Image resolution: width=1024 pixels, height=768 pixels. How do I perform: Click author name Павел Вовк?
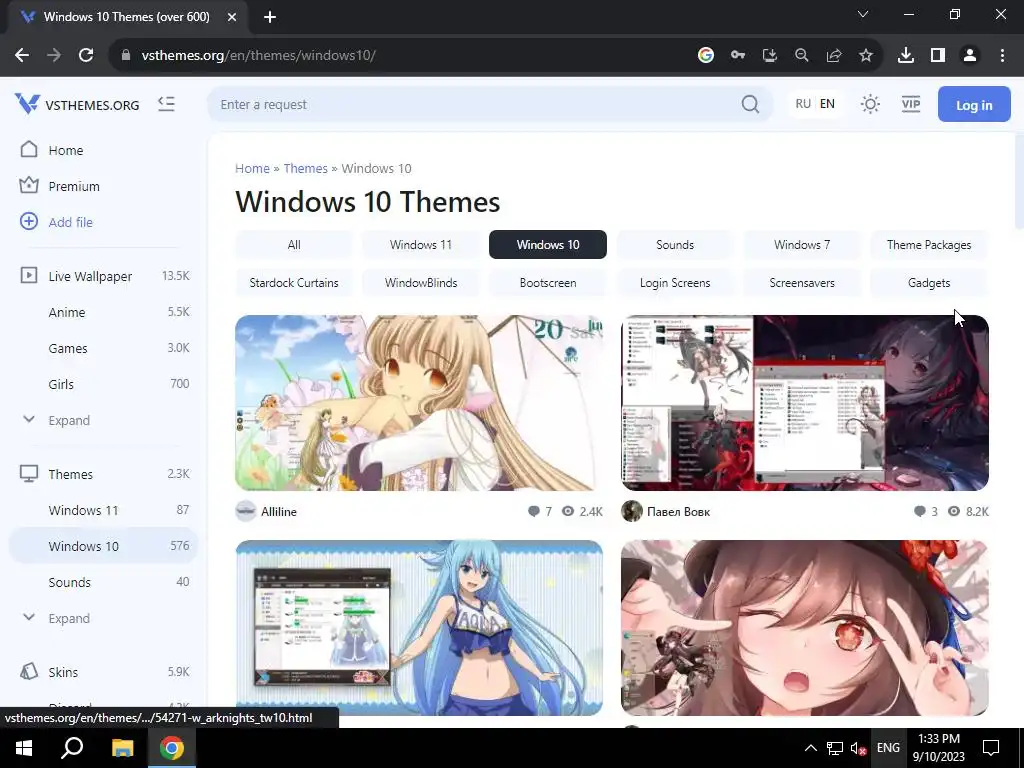pos(678,511)
